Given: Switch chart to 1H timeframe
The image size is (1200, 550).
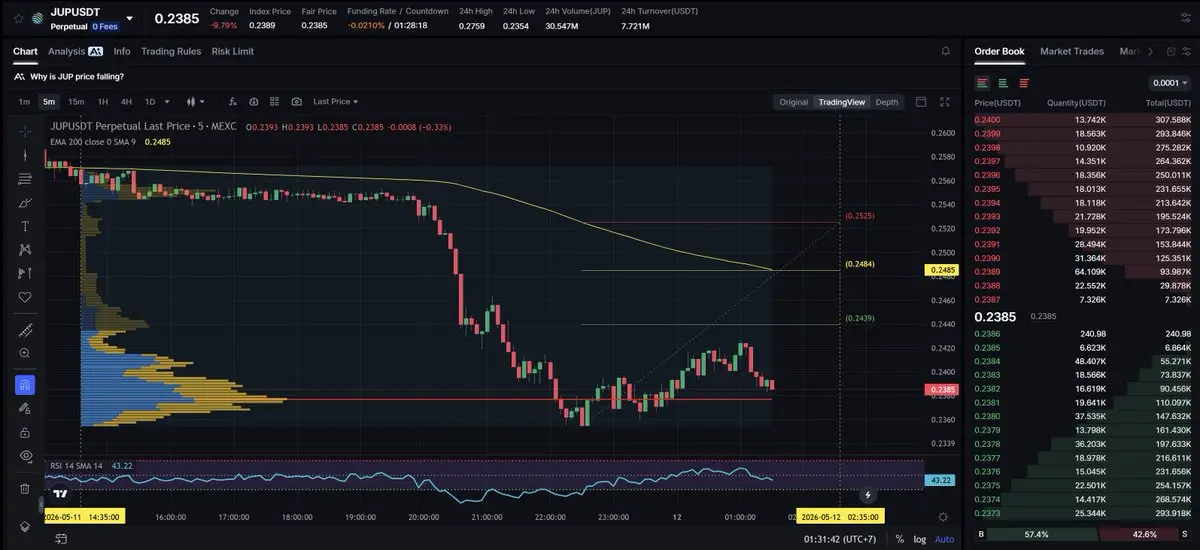Looking at the screenshot, I should [x=102, y=101].
